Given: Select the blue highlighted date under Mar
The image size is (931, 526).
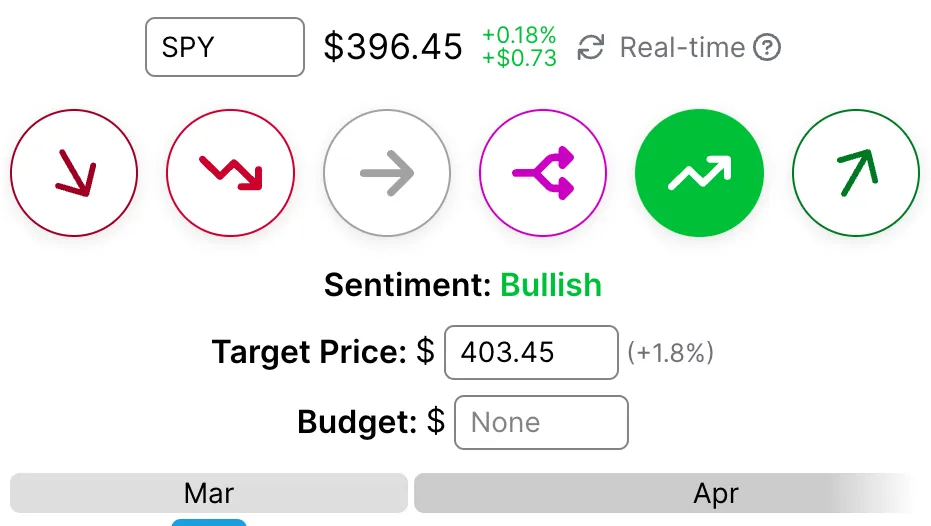Looking at the screenshot, I should 208,522.
